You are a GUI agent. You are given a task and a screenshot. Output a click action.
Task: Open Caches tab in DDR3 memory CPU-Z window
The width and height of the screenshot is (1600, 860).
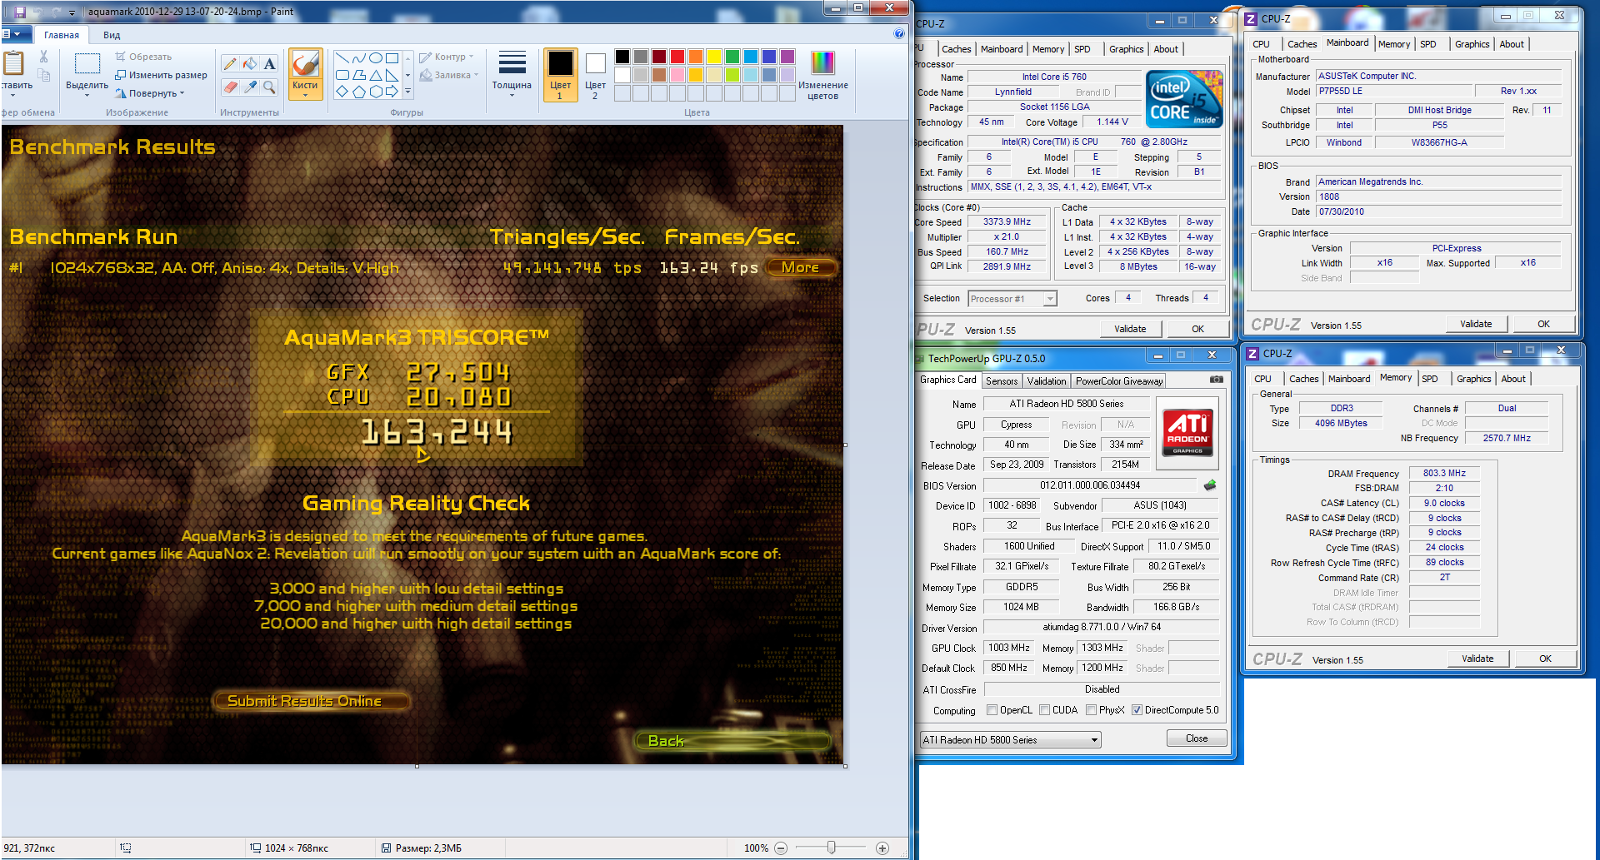click(x=1303, y=379)
